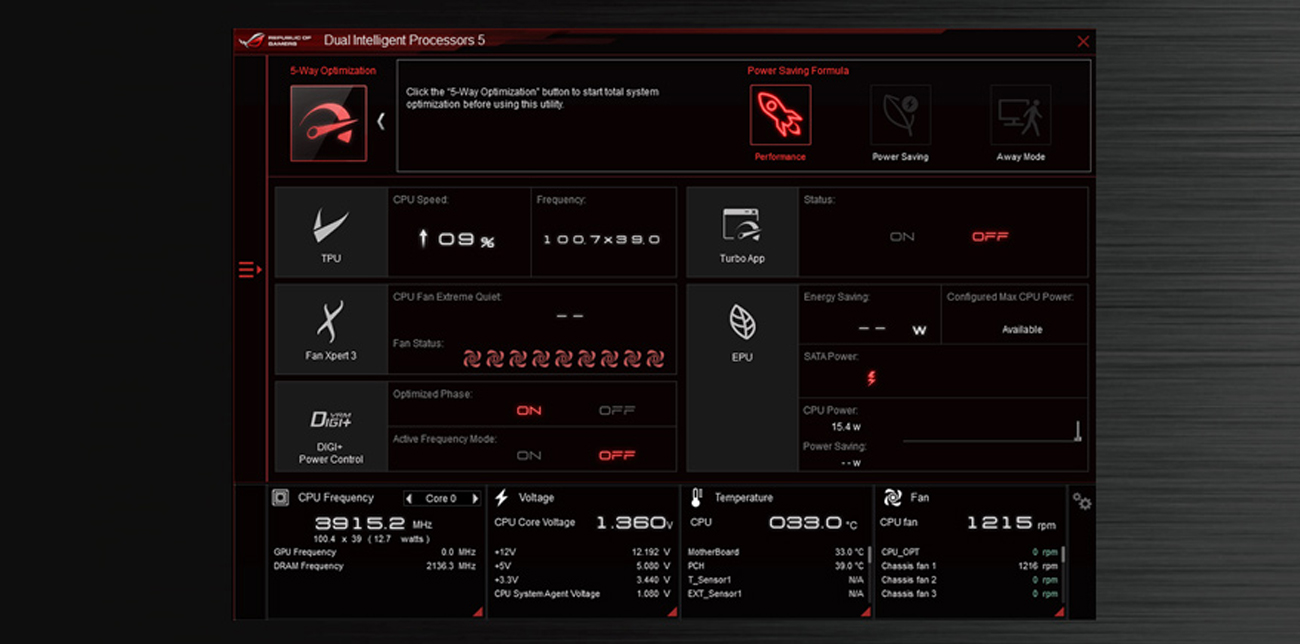1300x644 pixels.
Task: Expand the Voltage panel corner triangle
Action: [673, 612]
